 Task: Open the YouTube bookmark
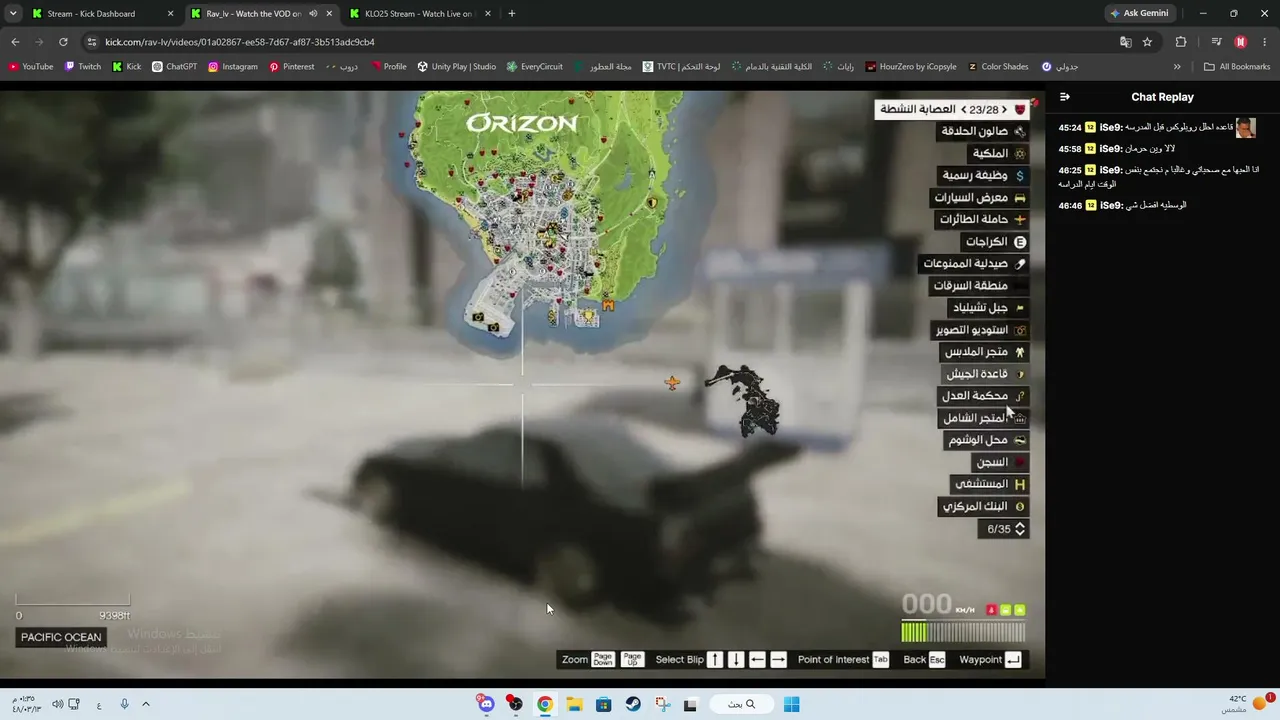[x=31, y=67]
